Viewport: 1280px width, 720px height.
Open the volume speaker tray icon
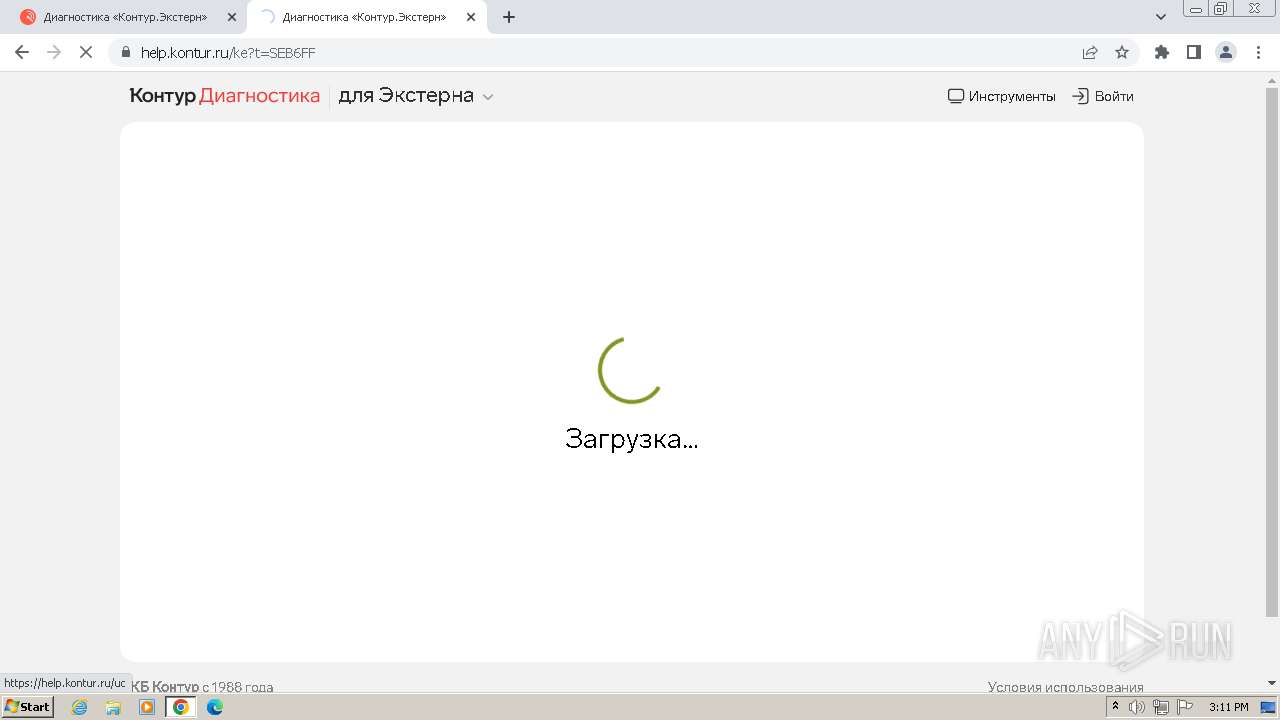pyautogui.click(x=1137, y=707)
